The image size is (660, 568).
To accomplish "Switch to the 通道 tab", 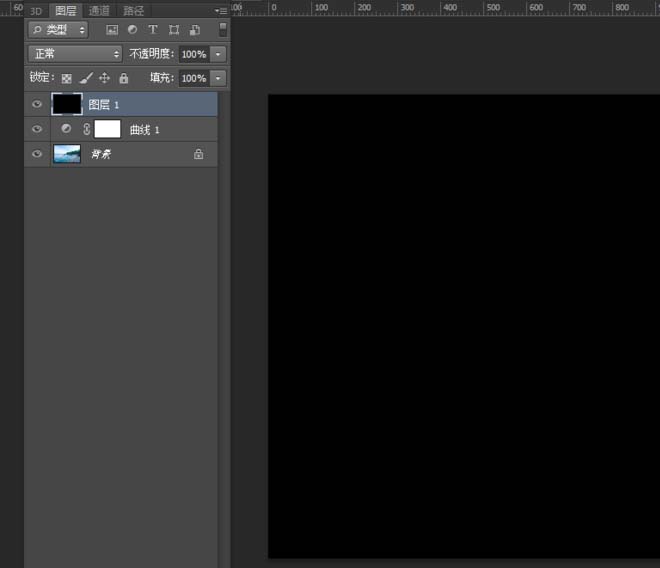I will coord(99,11).
